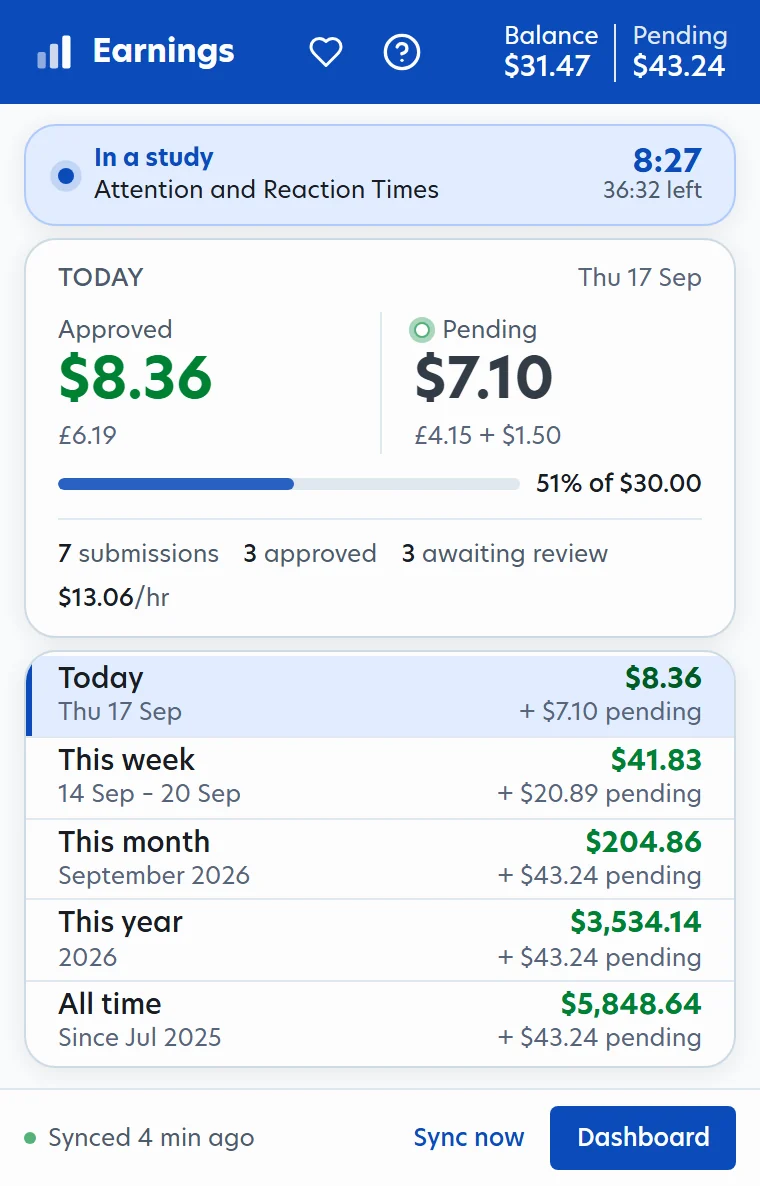
Task: Click the Pending $43.24 header value
Action: pyautogui.click(x=679, y=51)
